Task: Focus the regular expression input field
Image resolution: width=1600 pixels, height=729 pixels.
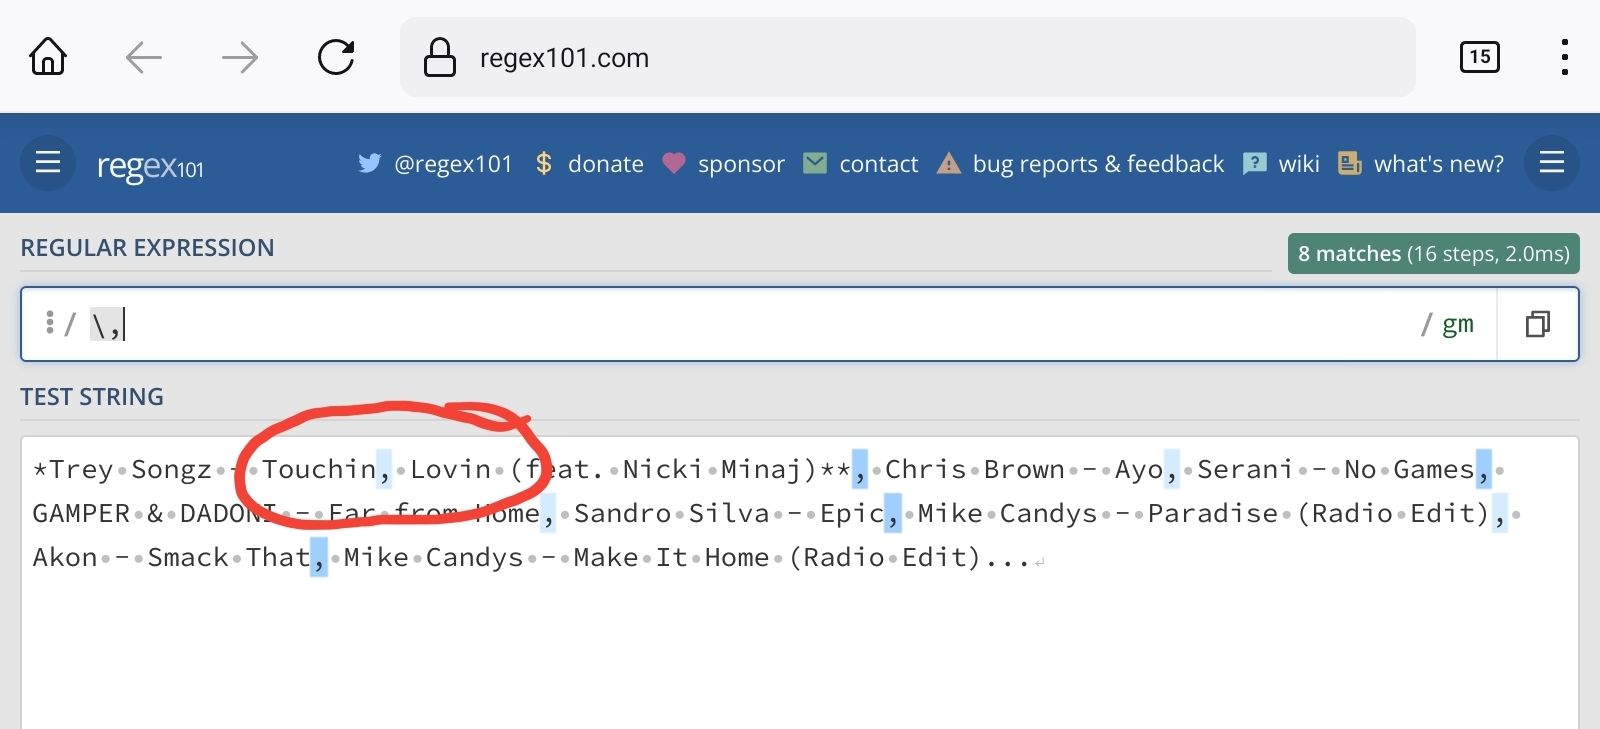Action: 760,324
